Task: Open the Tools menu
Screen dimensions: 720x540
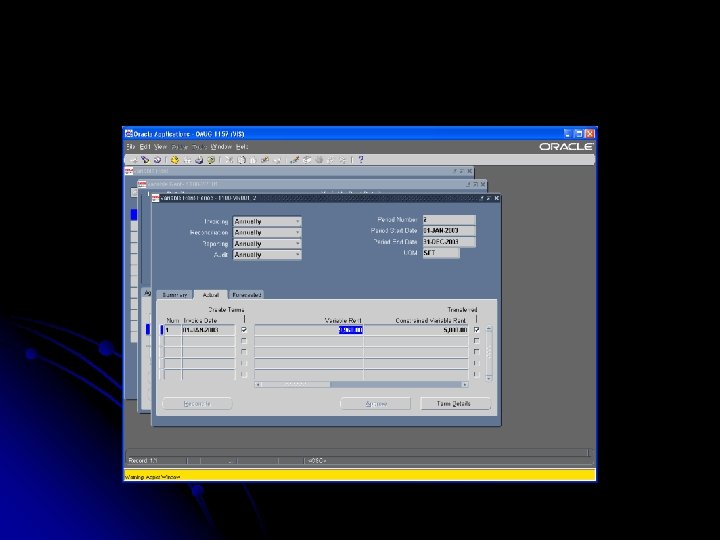Action: (200, 147)
